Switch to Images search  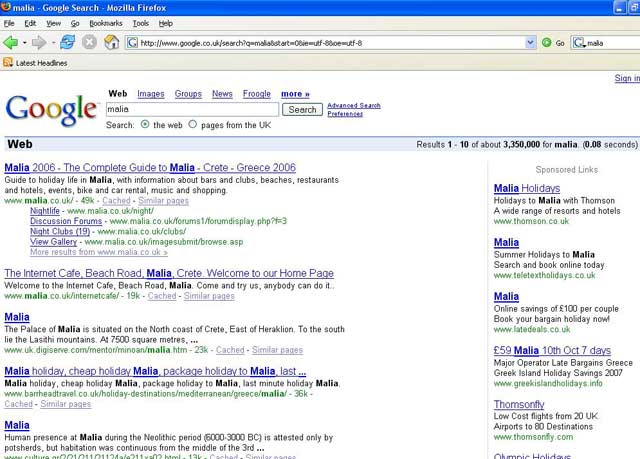pos(151,94)
